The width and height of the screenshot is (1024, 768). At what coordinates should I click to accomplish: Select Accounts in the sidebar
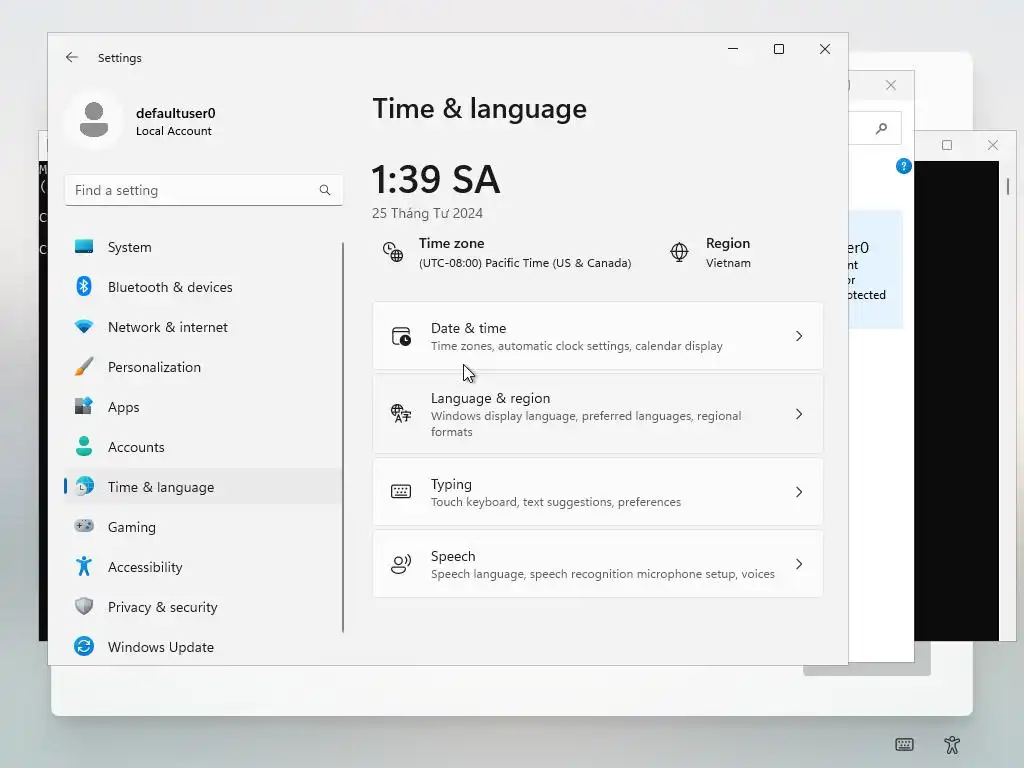203,447
